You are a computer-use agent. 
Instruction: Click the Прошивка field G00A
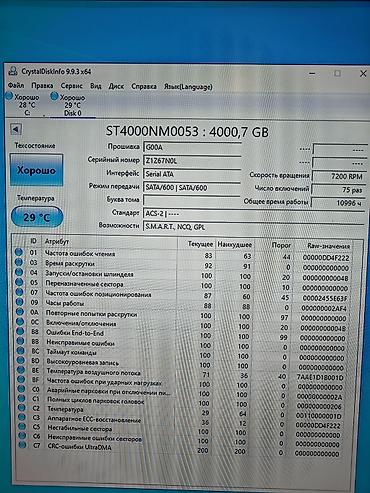pos(192,147)
